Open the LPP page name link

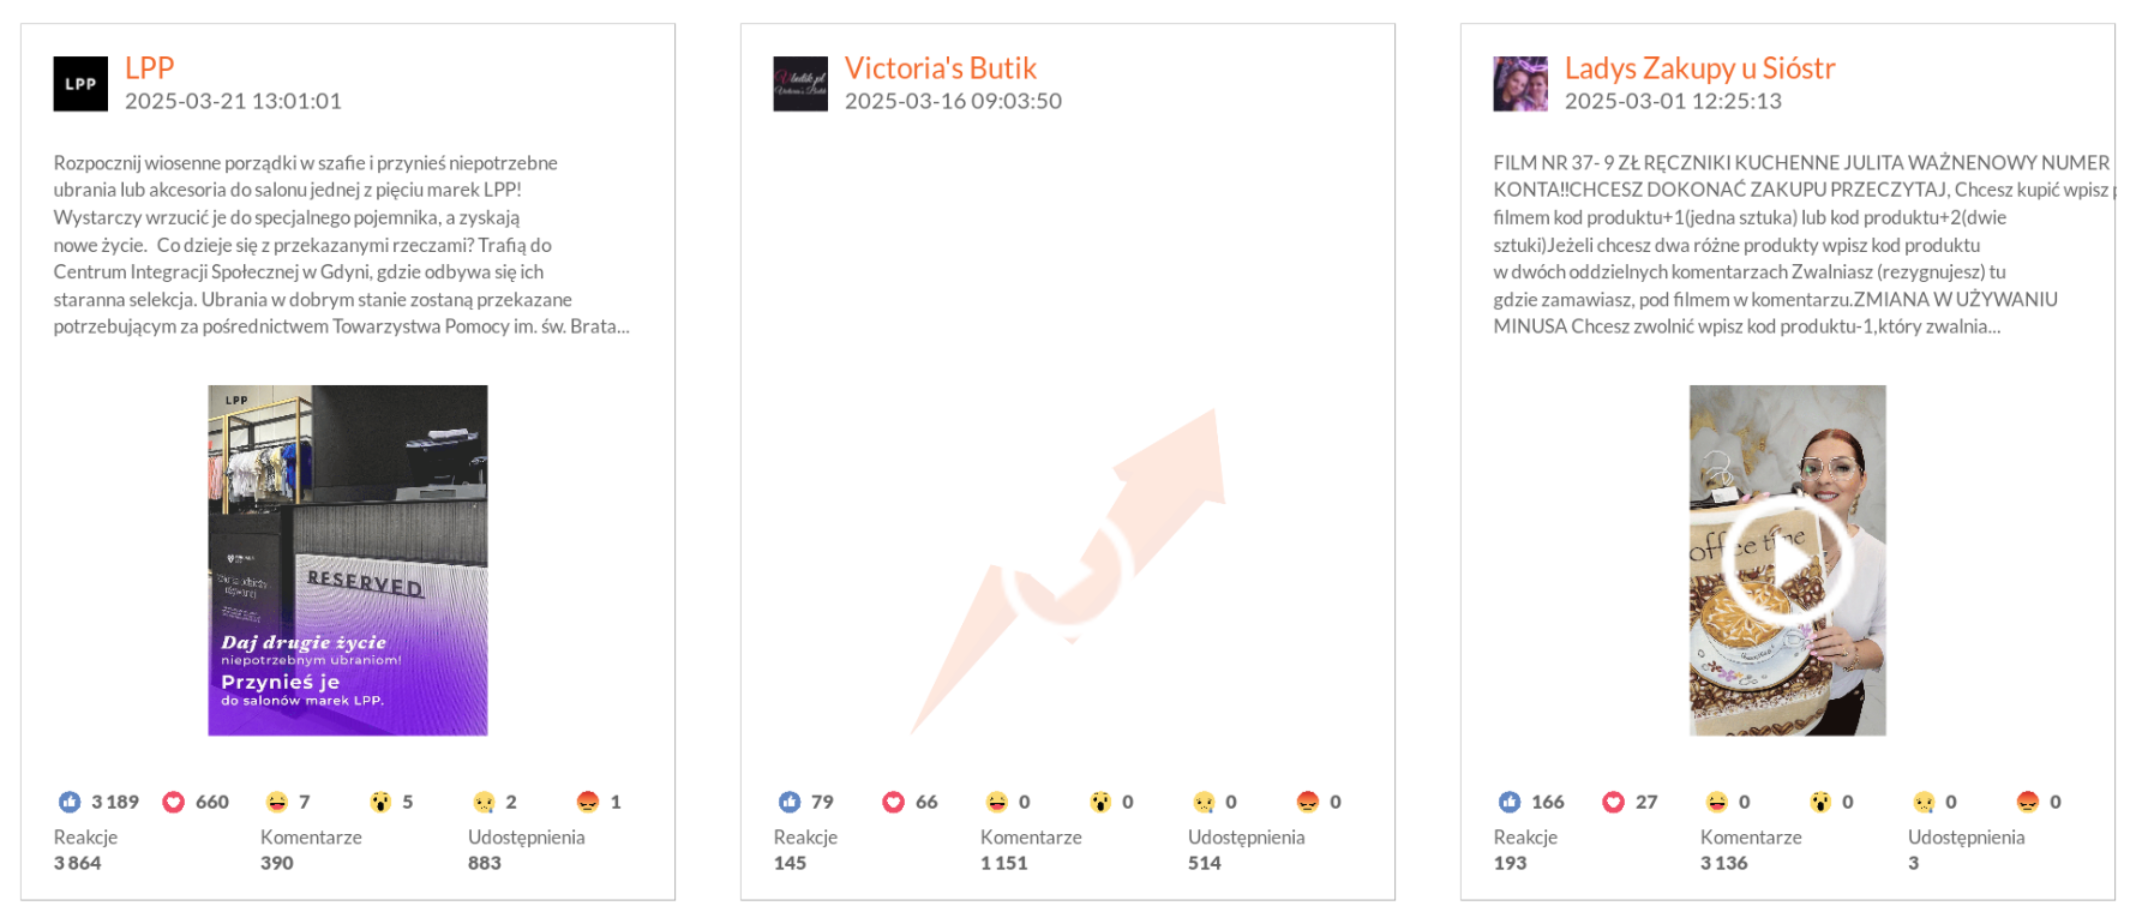point(149,68)
